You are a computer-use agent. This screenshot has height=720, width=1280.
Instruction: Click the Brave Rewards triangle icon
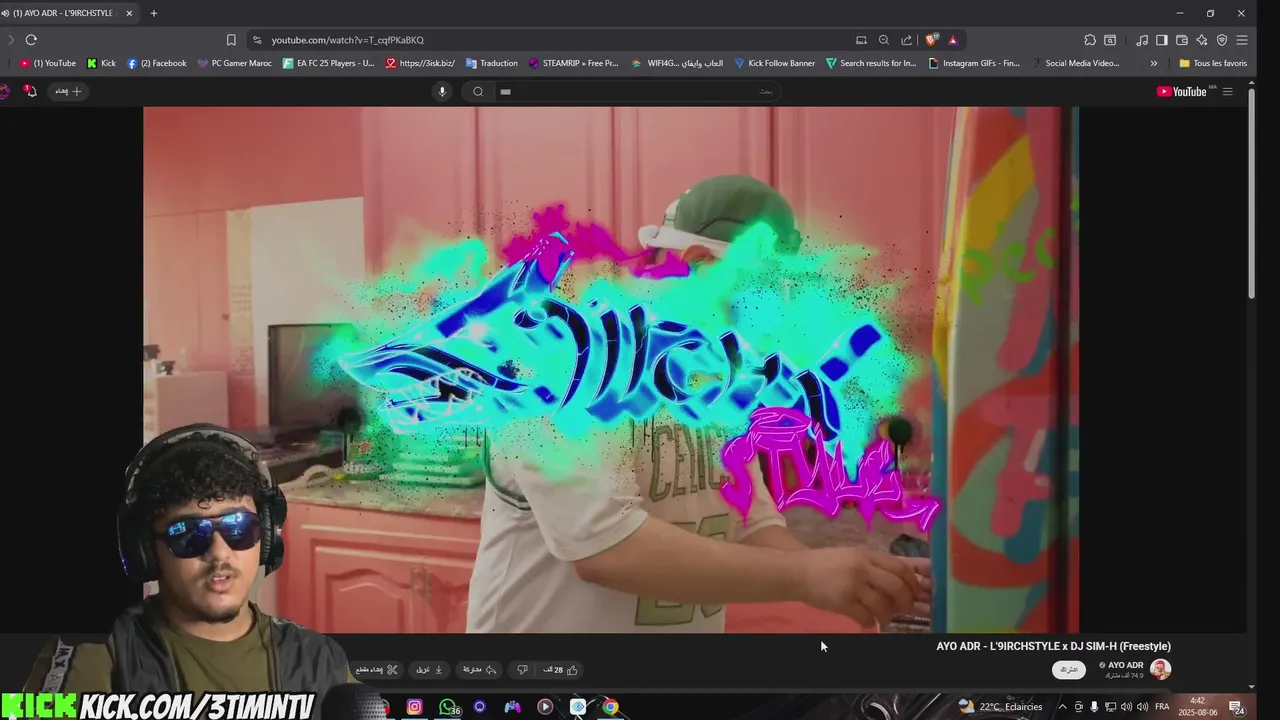tap(953, 40)
